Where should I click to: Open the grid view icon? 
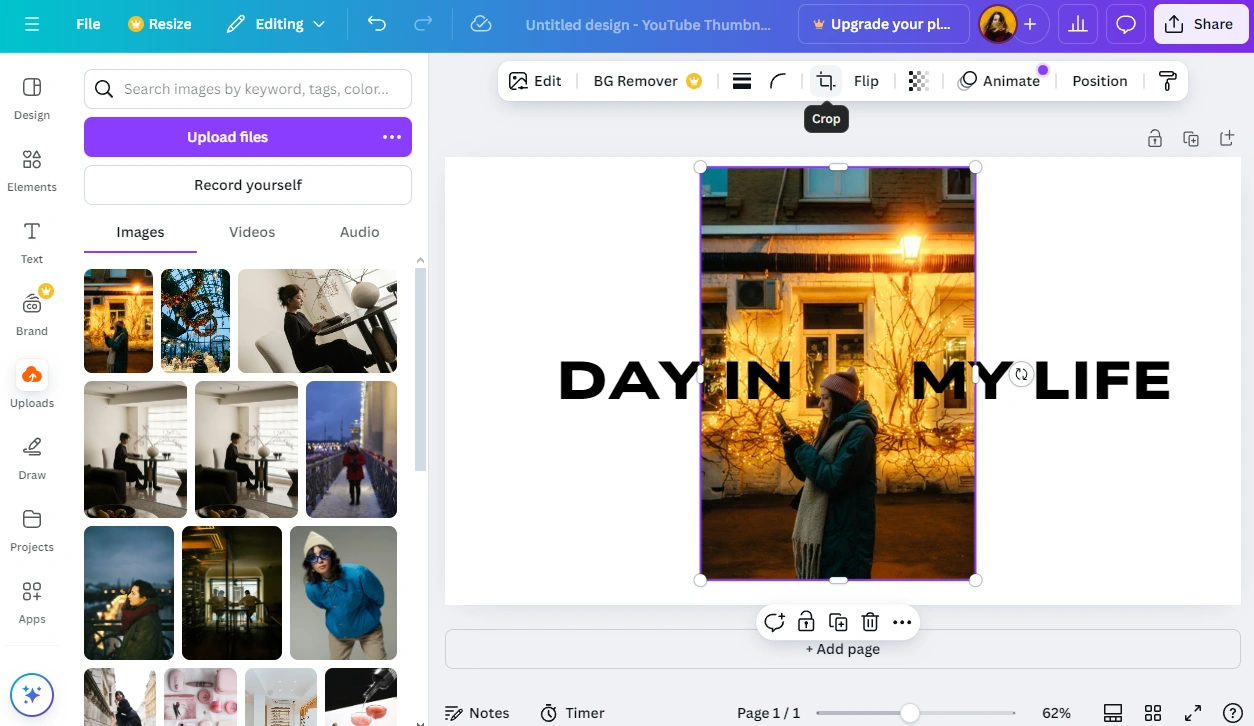point(1152,713)
